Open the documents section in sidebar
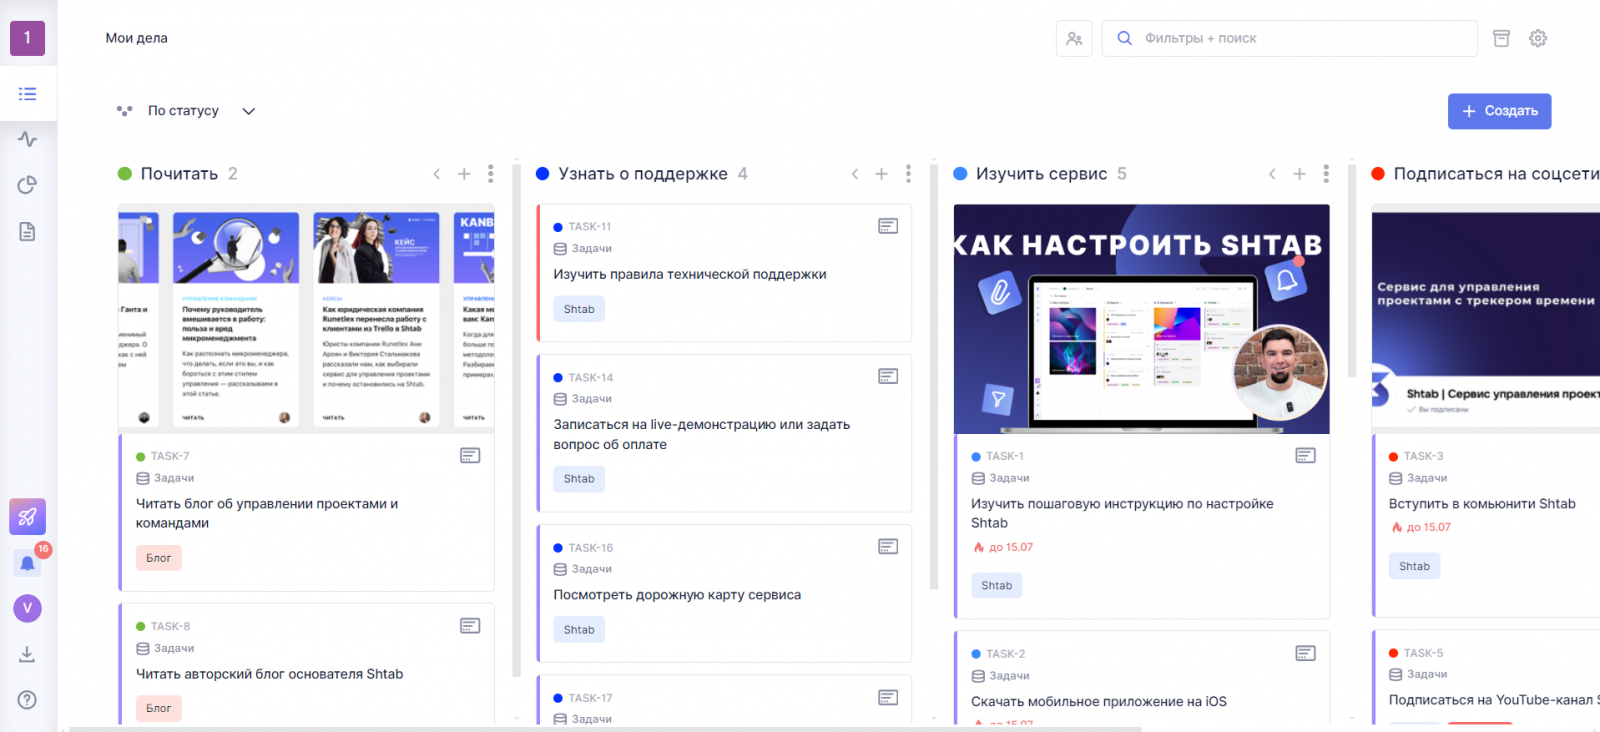This screenshot has height=732, width=1600. coord(27,232)
